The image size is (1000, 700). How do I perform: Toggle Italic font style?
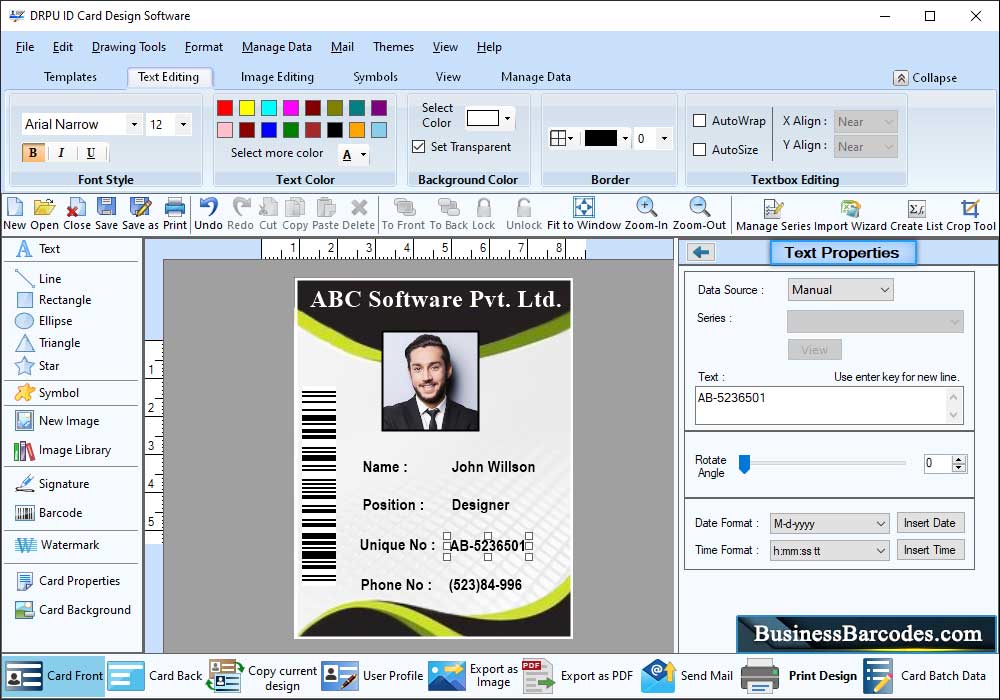[61, 153]
